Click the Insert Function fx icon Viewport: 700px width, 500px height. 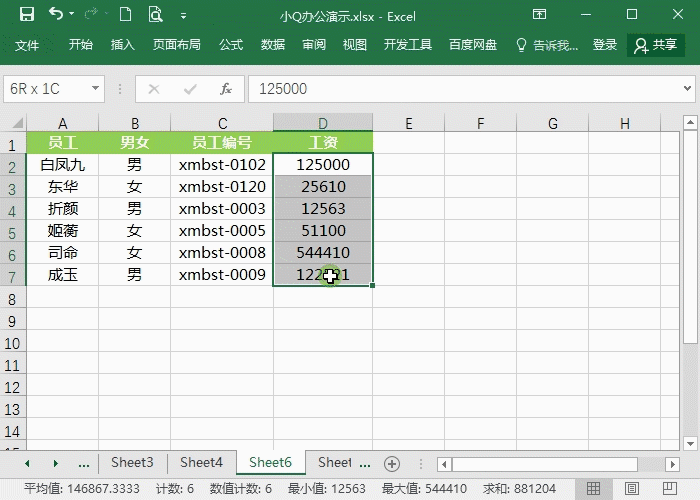pos(226,89)
